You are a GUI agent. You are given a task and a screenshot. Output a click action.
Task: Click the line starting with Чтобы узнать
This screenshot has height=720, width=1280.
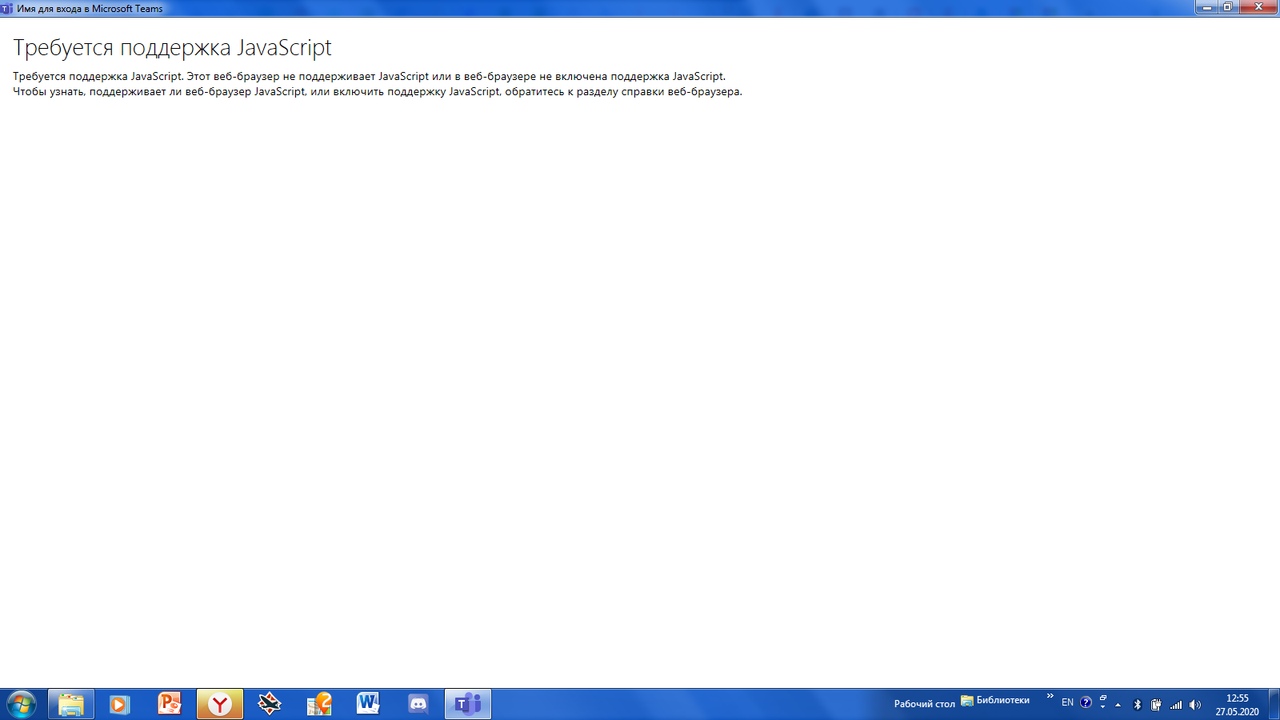[377, 92]
